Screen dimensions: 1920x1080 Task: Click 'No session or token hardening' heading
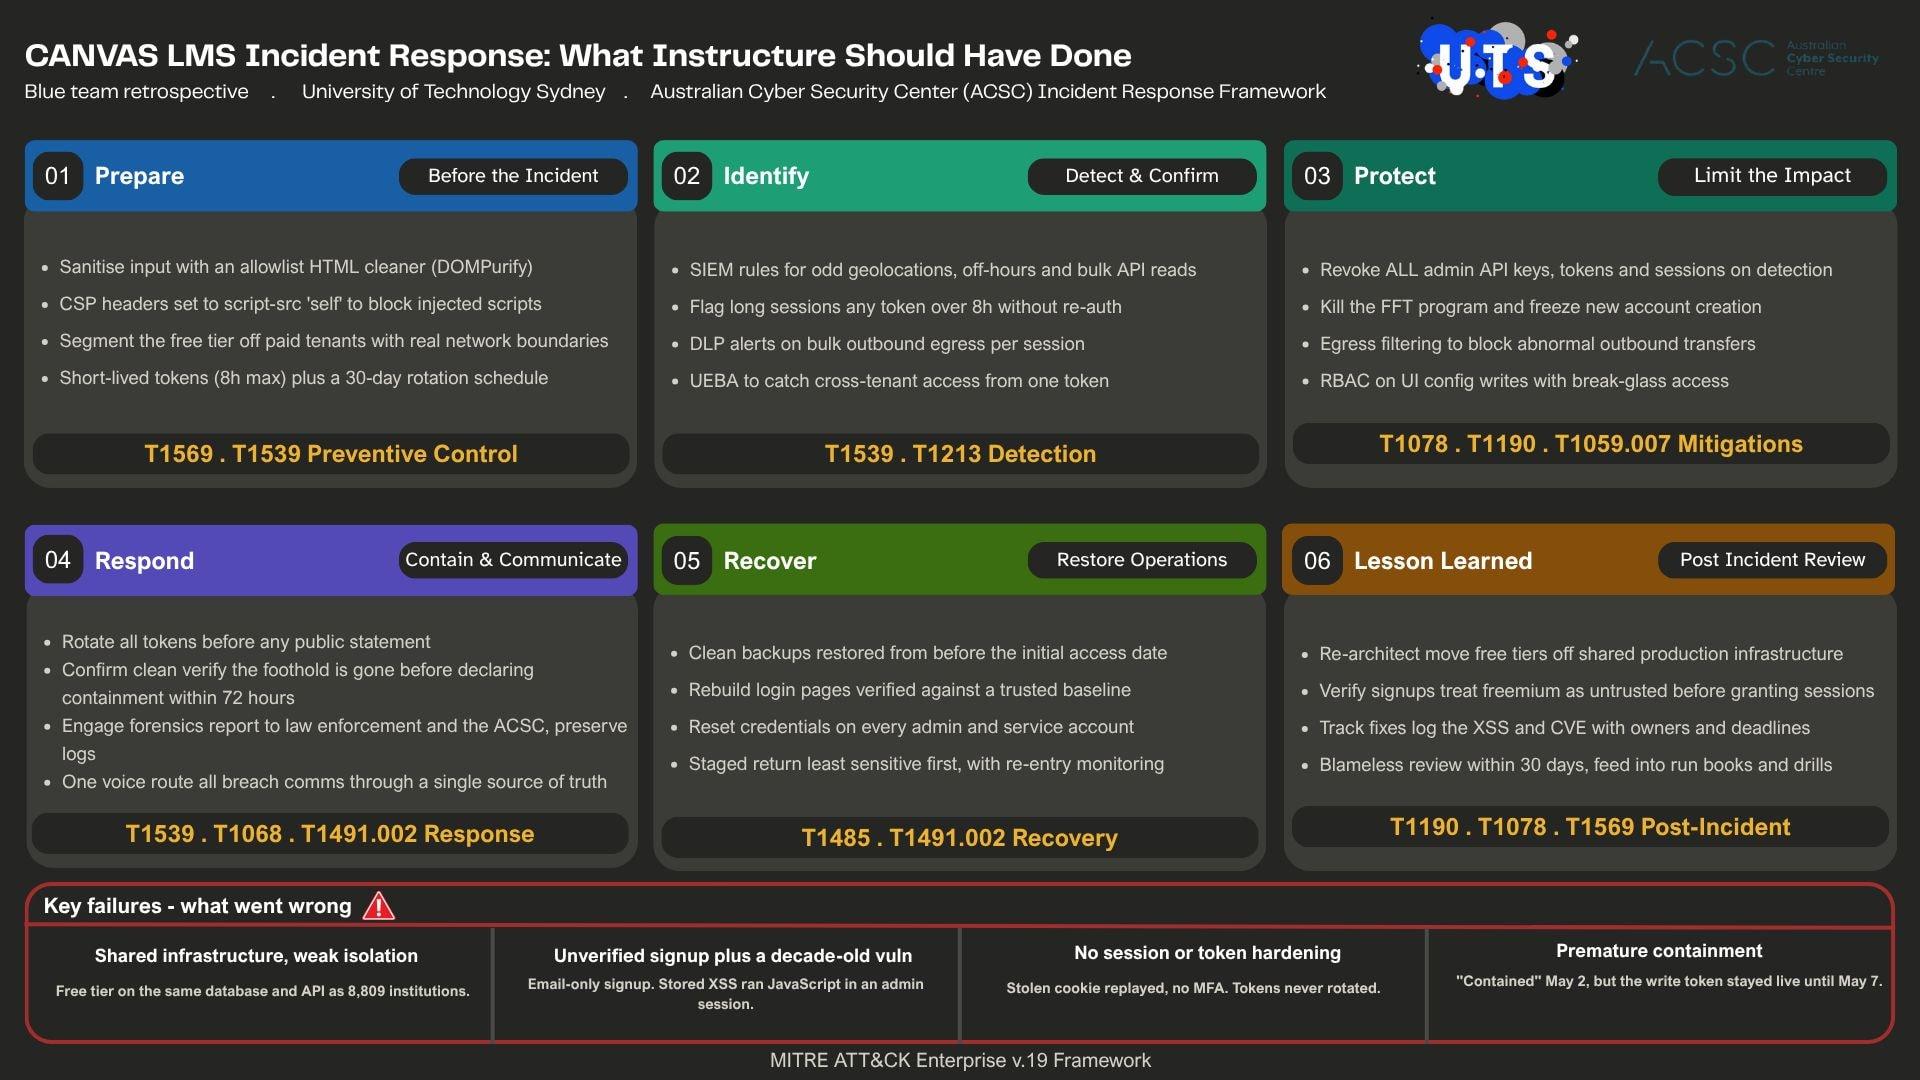coord(1207,953)
